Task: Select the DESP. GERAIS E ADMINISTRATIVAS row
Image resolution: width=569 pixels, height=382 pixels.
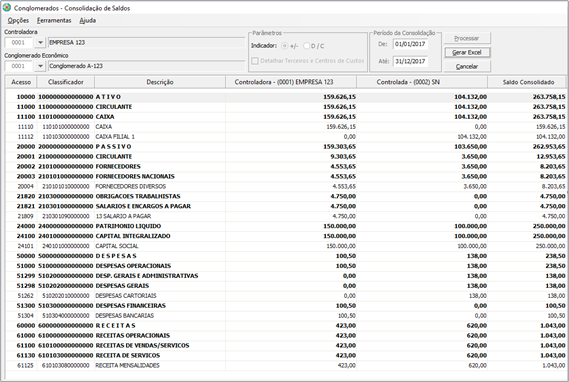Action: coord(286,276)
